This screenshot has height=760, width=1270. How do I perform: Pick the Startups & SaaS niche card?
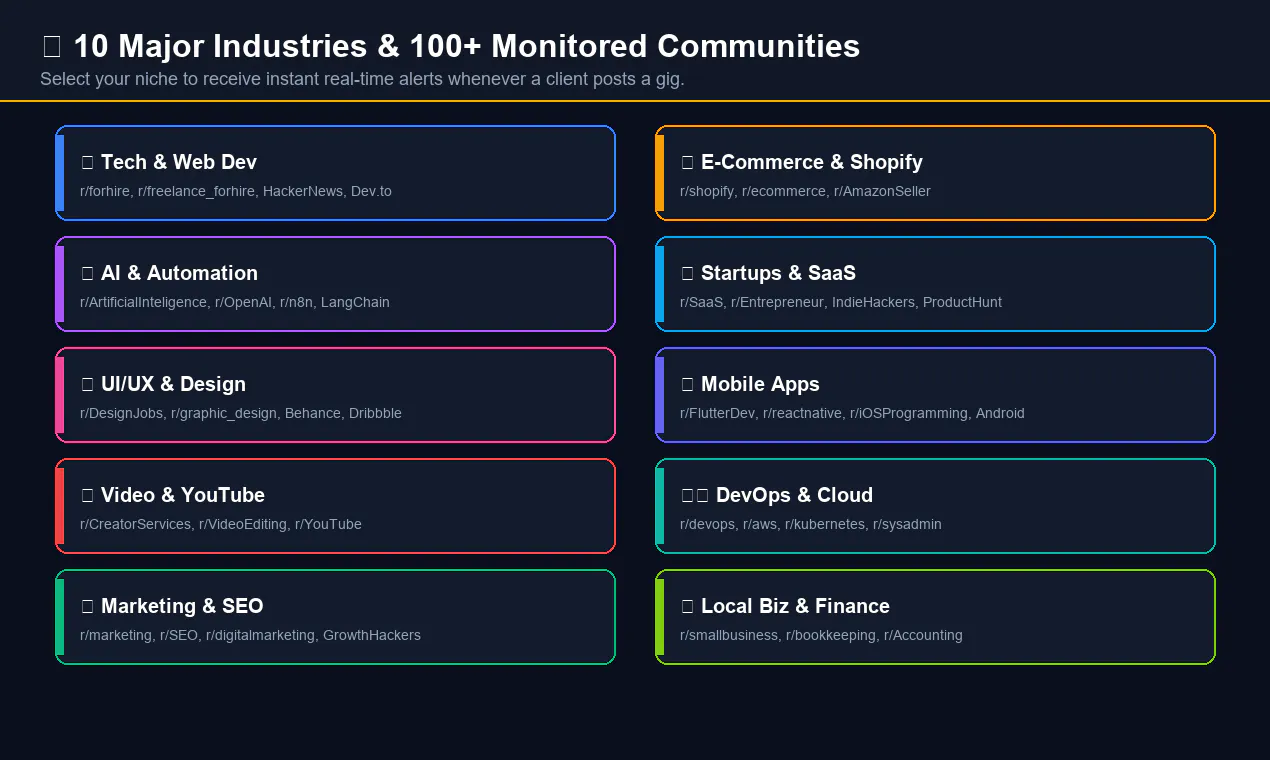935,284
